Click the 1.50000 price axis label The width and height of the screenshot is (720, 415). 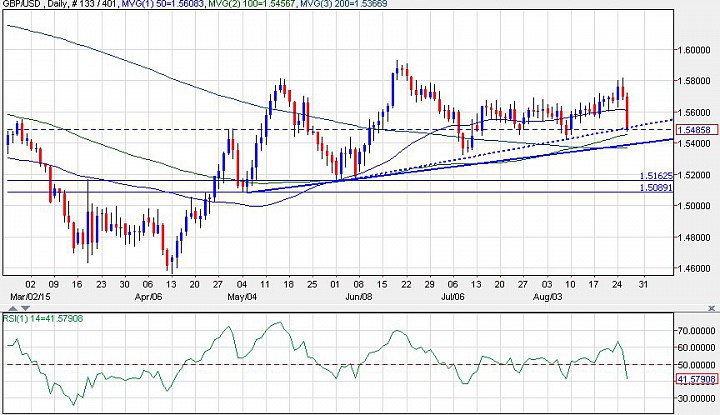[x=696, y=206]
